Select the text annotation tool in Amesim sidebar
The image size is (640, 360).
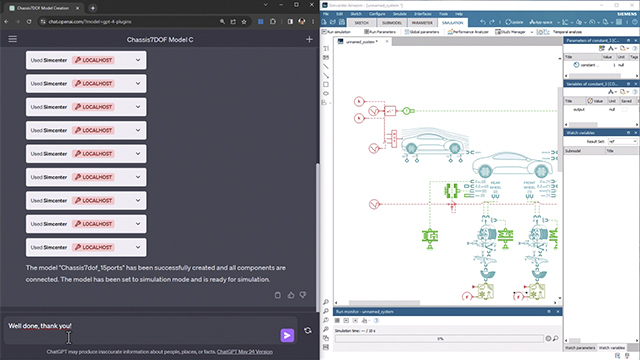pyautogui.click(x=326, y=49)
